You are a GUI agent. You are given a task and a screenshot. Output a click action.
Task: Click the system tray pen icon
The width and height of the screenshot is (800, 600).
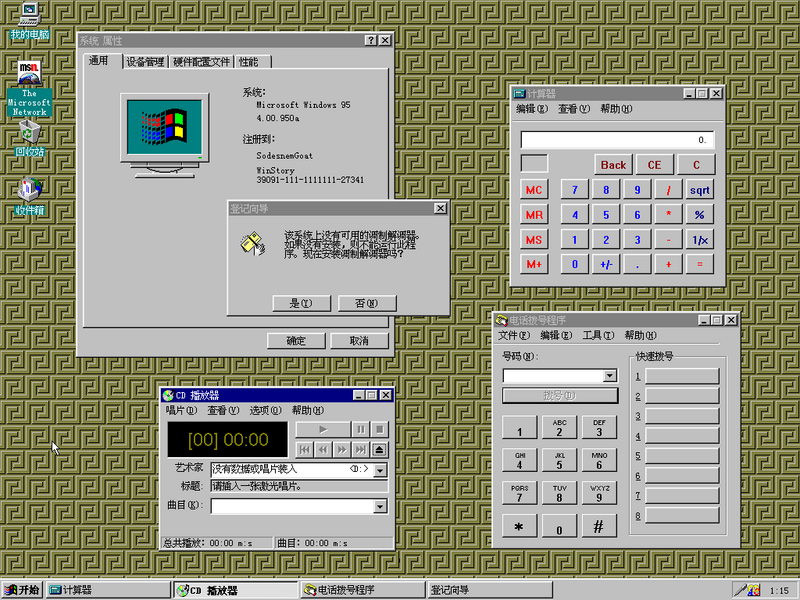pos(740,590)
